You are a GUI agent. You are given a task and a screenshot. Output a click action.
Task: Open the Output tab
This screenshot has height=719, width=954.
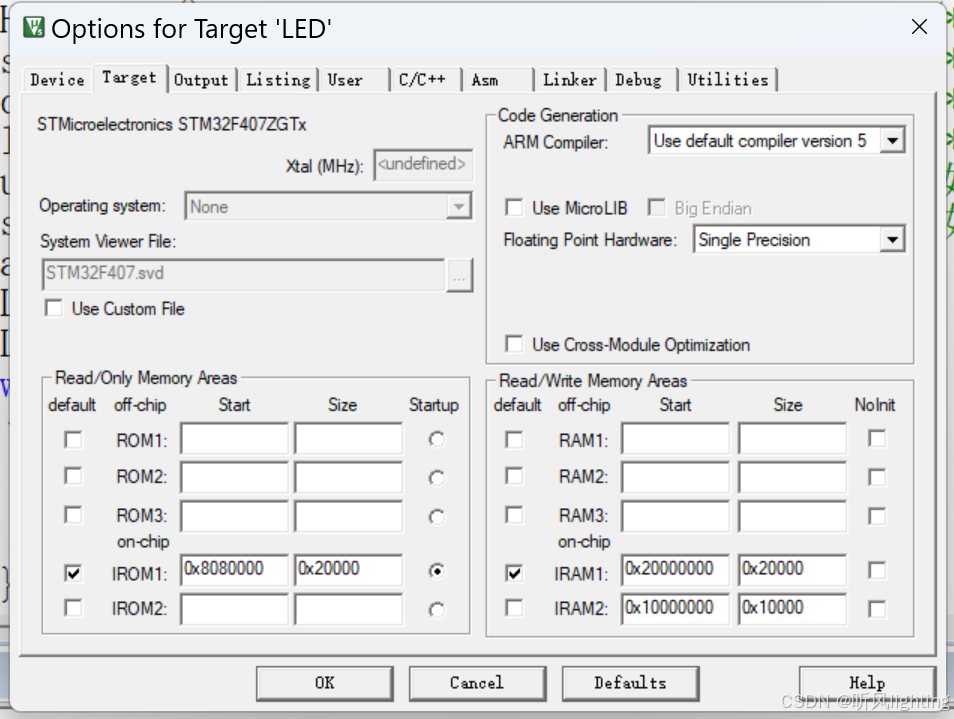pyautogui.click(x=201, y=80)
